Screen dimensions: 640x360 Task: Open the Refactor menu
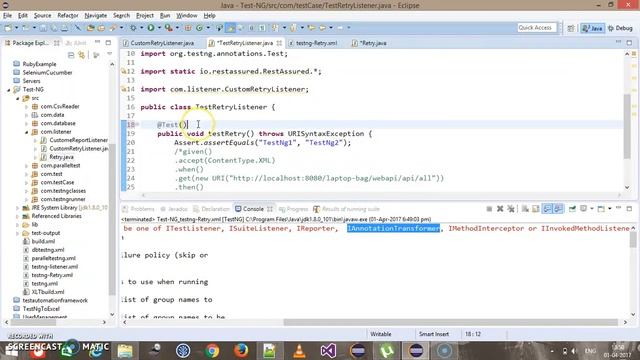[68, 16]
